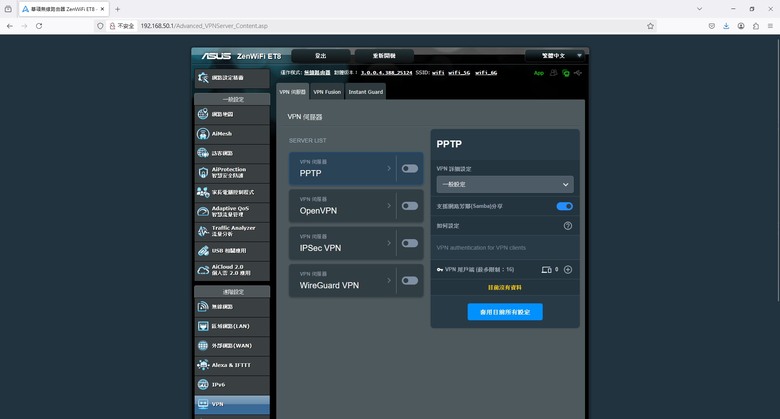The image size is (780, 419).
Task: Select the VPN sidebar icon
Action: click(203, 404)
